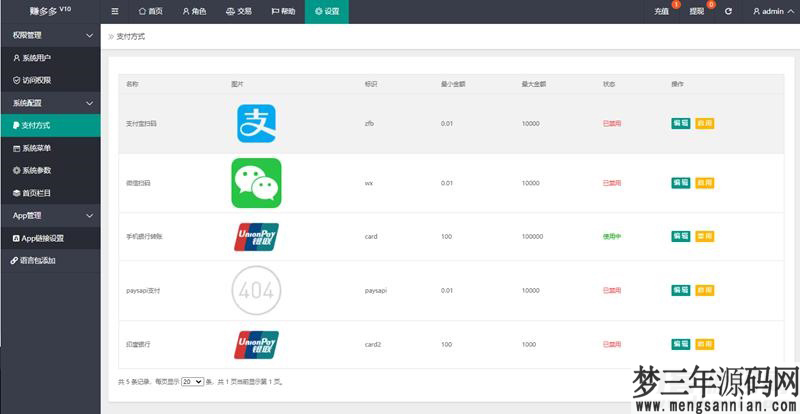Open 系统参数 in the sidebar
This screenshot has width=800, height=414.
51,171
